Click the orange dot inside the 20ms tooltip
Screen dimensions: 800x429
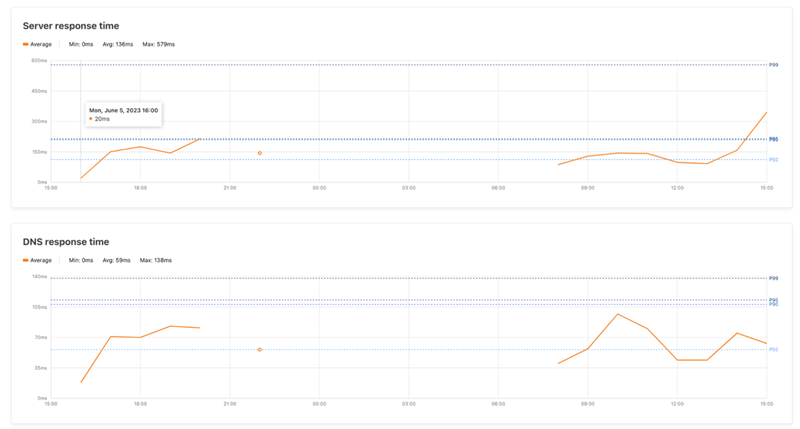pyautogui.click(x=91, y=119)
